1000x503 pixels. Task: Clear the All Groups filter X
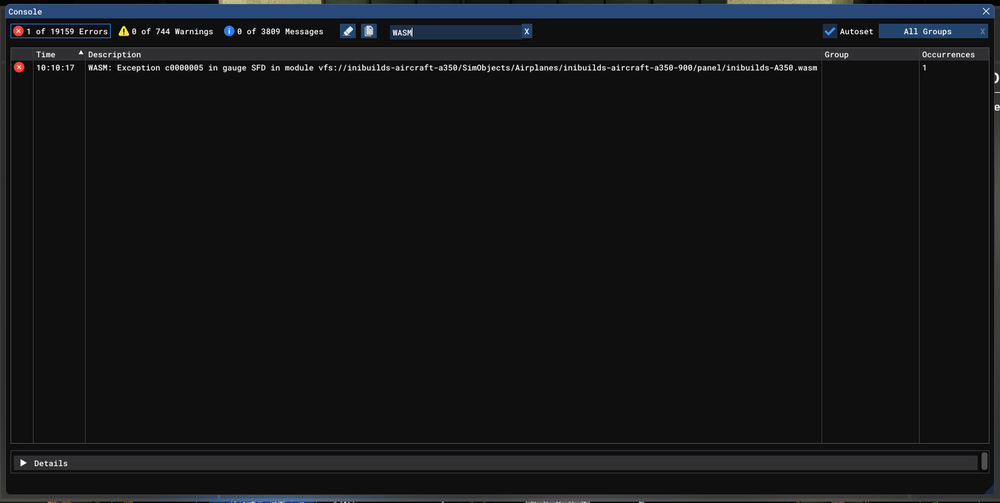coord(982,32)
